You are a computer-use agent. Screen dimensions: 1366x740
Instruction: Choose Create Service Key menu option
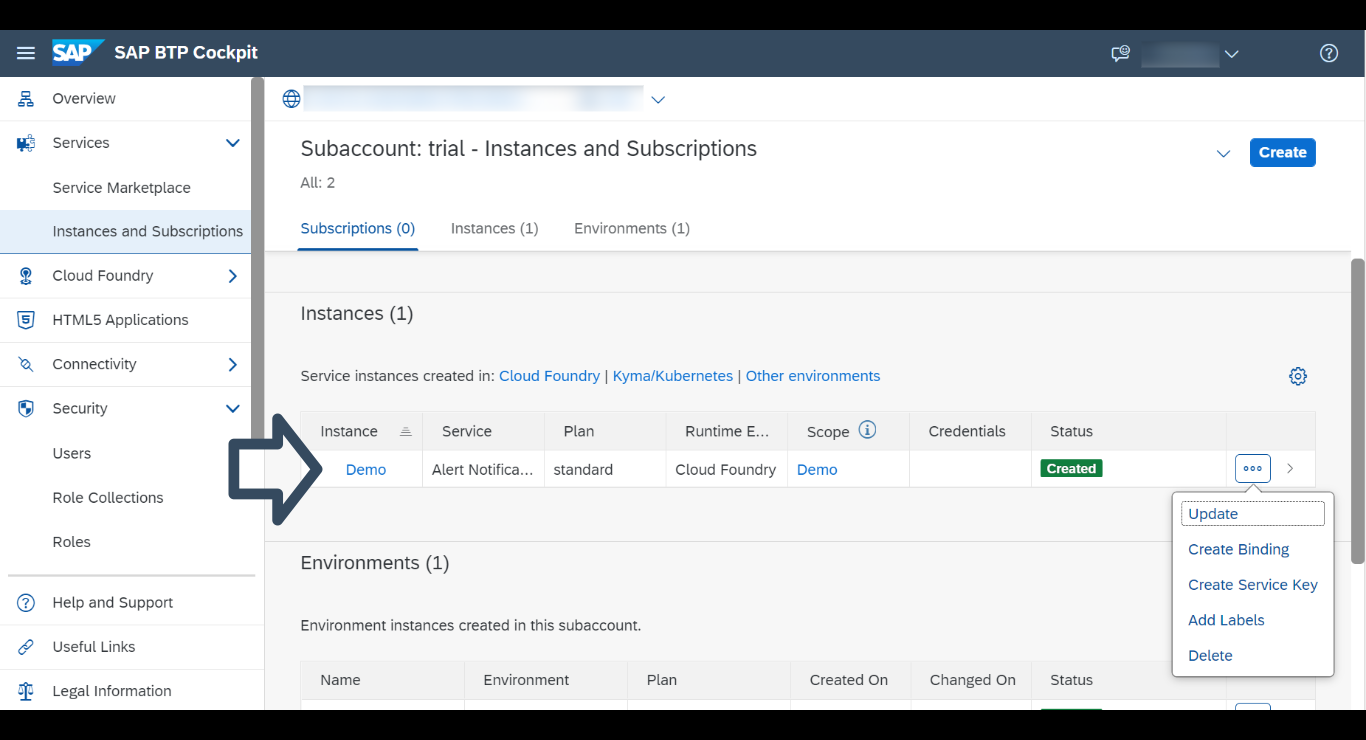coord(1253,585)
